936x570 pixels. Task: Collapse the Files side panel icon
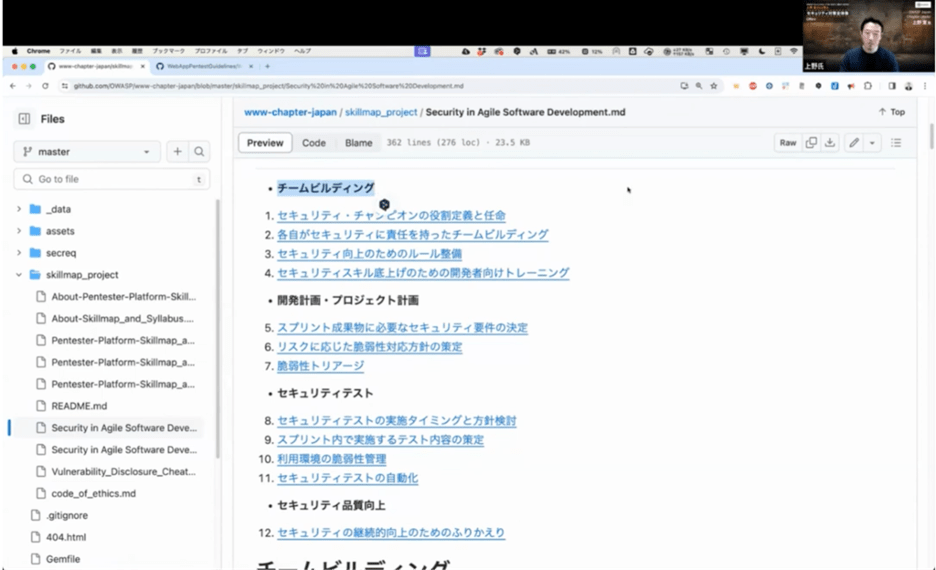tap(24, 119)
